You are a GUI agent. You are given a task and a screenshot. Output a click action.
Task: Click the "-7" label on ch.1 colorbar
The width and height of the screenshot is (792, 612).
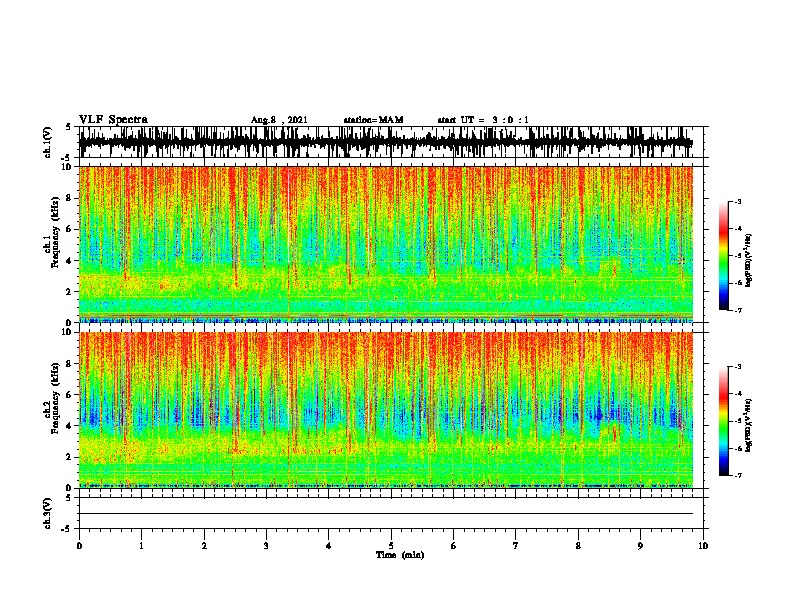(737, 310)
